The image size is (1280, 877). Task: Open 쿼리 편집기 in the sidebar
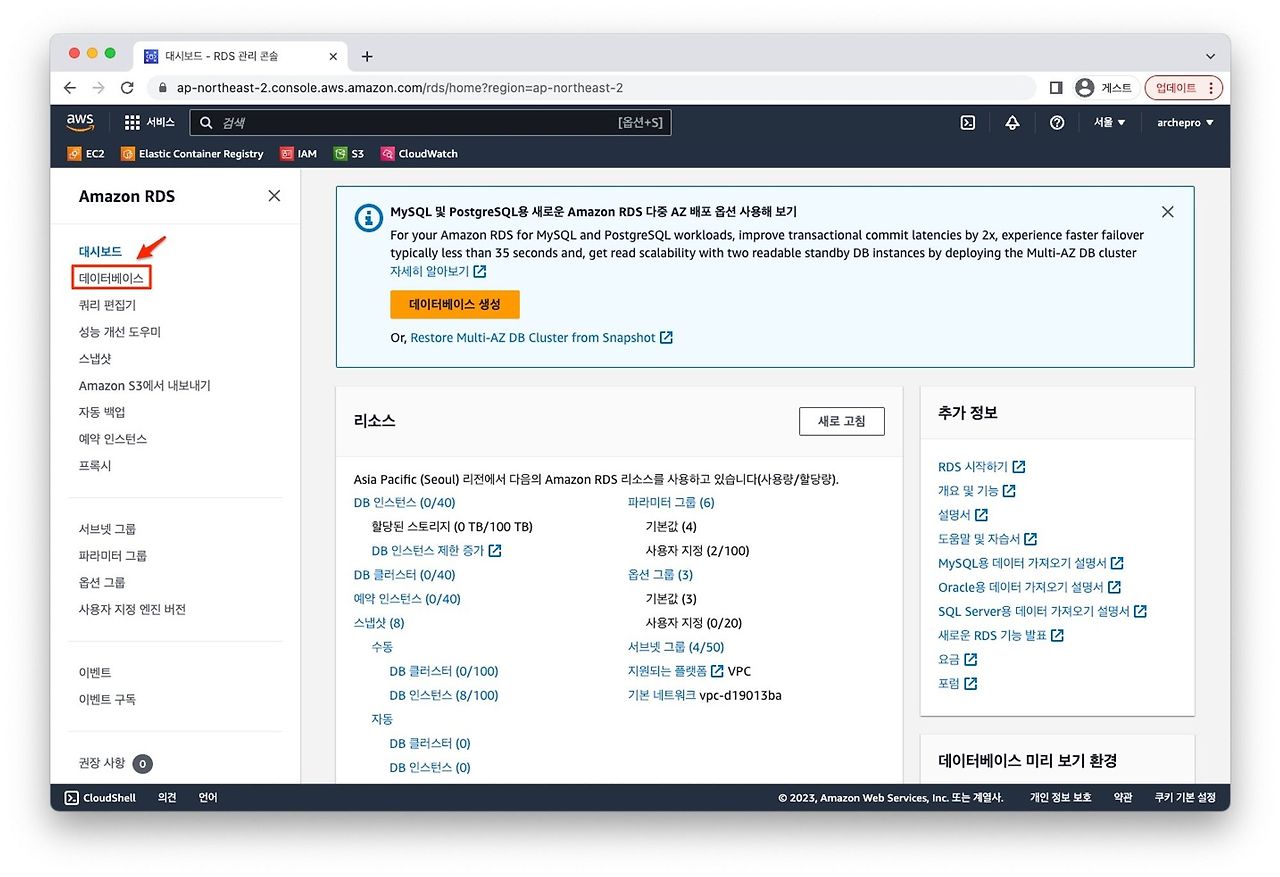pyautogui.click(x=107, y=305)
